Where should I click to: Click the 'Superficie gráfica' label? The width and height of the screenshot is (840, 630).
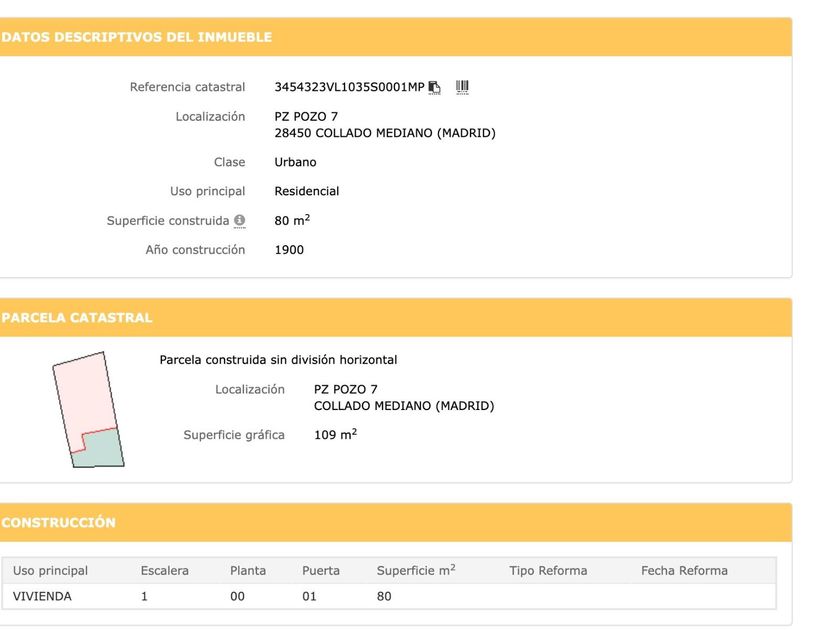(x=234, y=434)
